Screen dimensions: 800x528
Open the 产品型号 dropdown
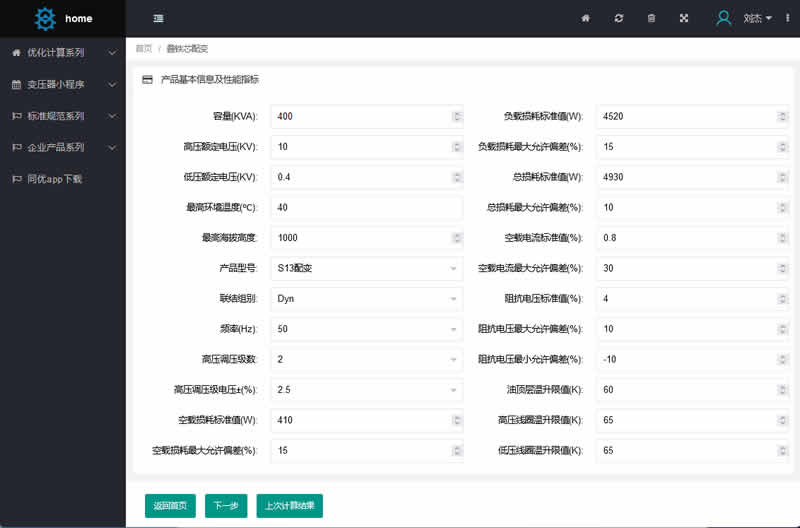(x=366, y=268)
